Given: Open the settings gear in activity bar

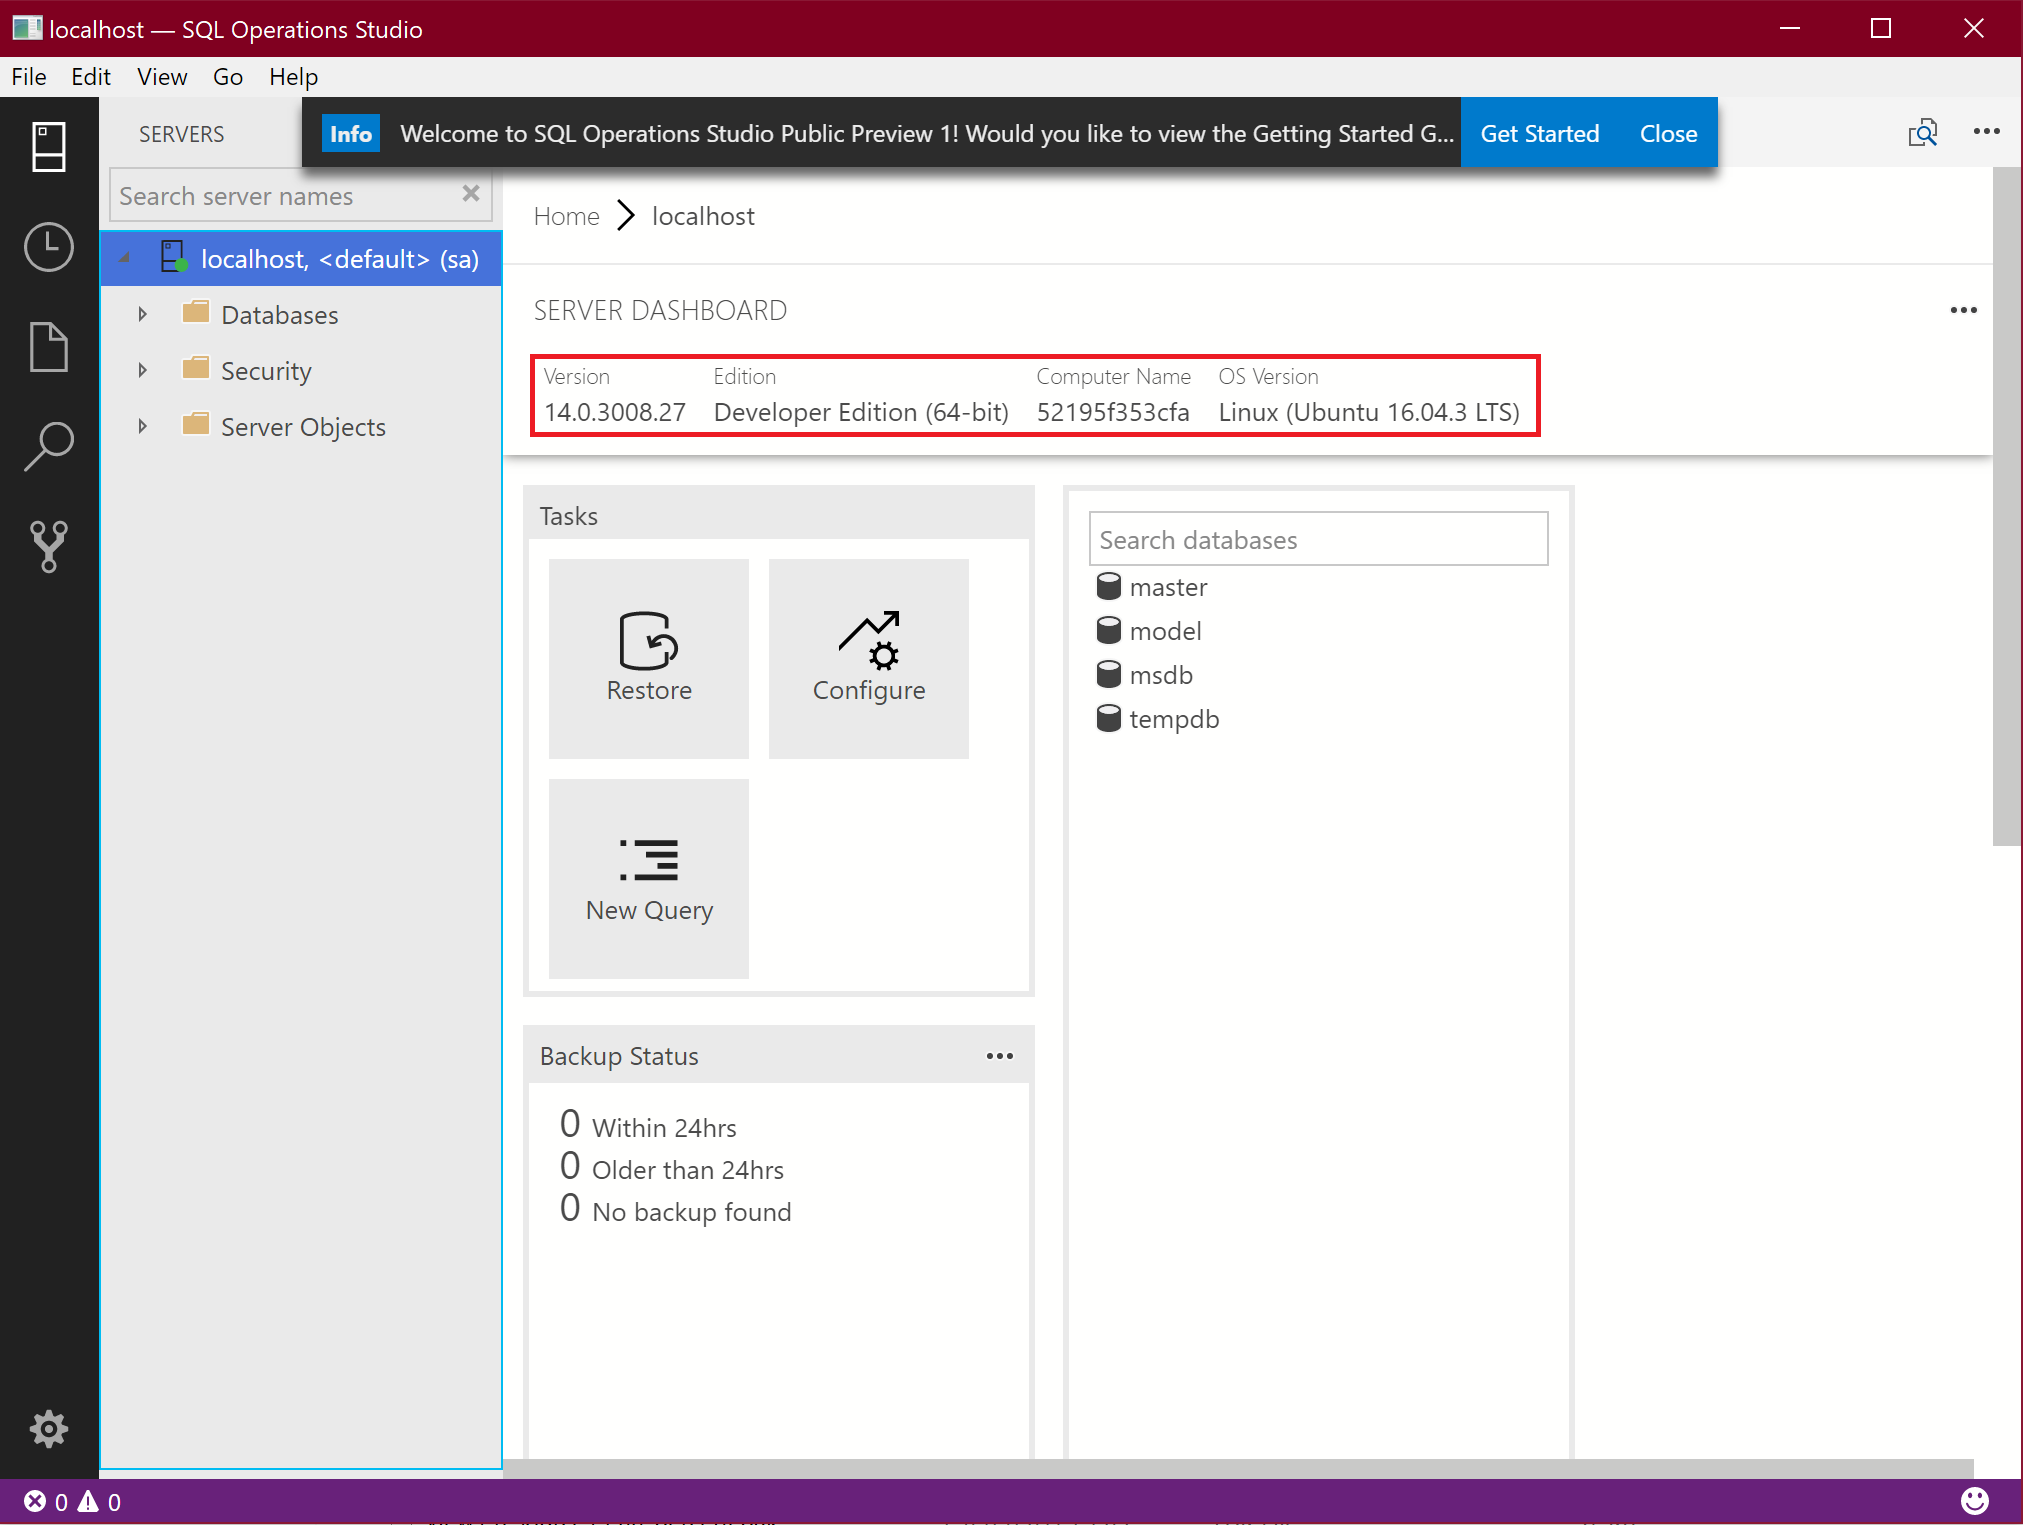Looking at the screenshot, I should [x=49, y=1429].
